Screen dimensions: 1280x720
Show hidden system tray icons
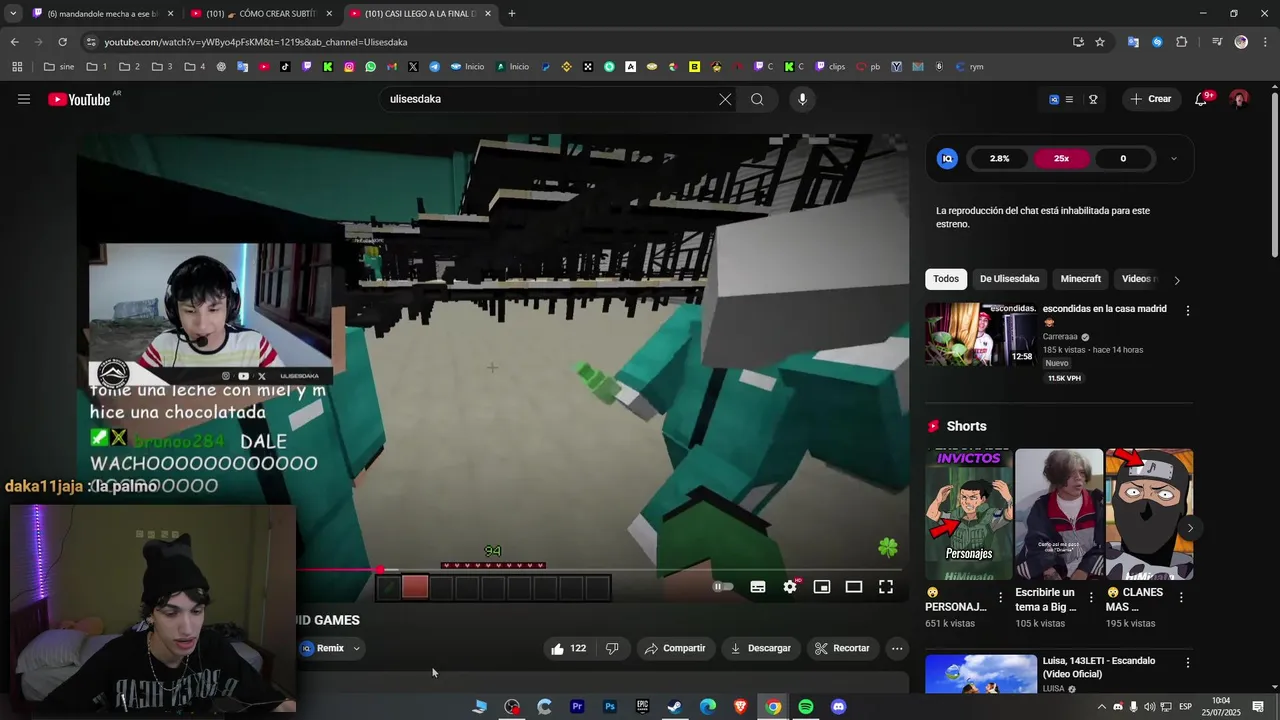point(1102,707)
